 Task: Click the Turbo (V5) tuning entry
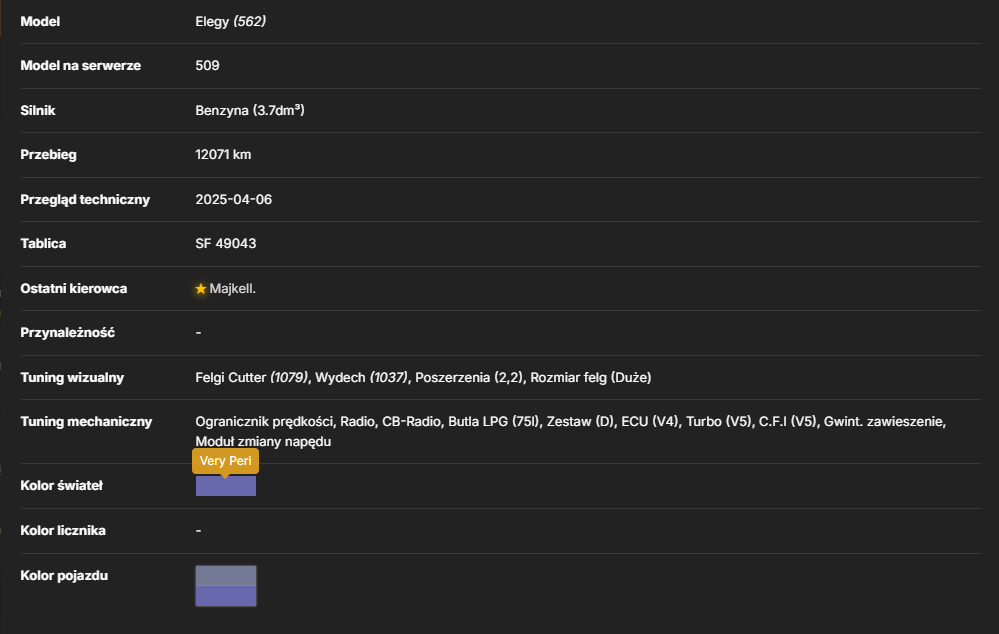719,422
